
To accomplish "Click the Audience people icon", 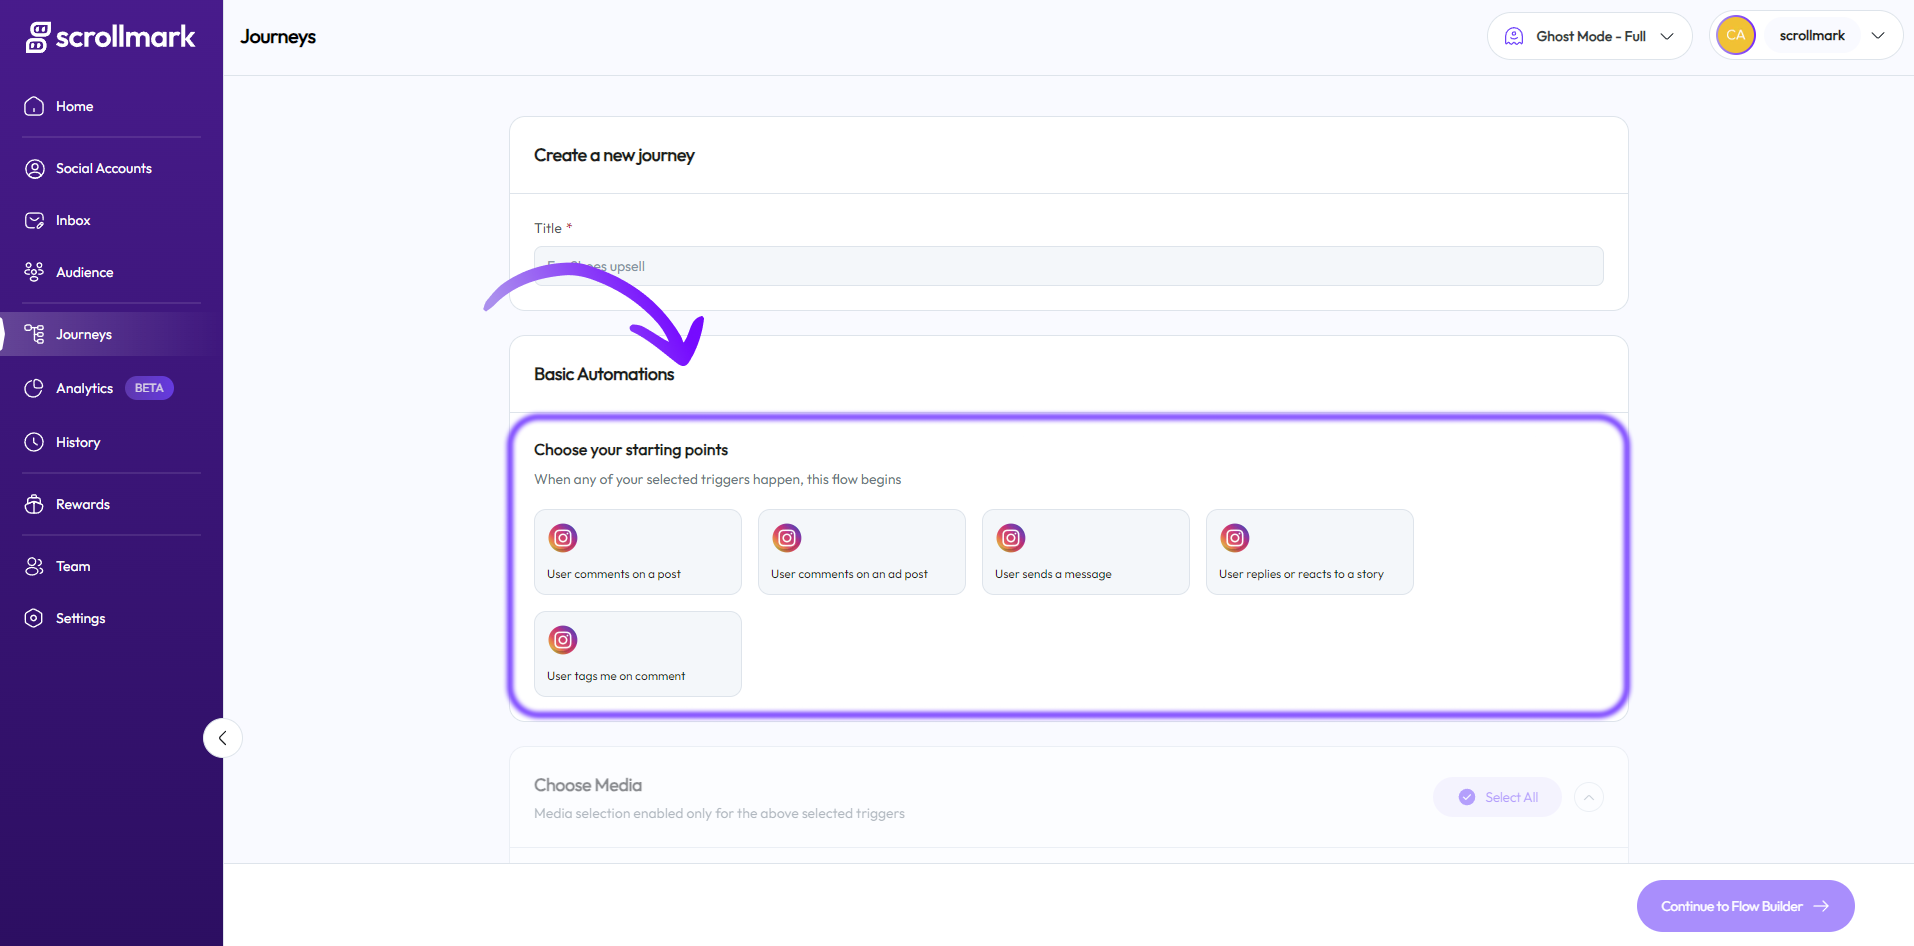I will coord(34,272).
